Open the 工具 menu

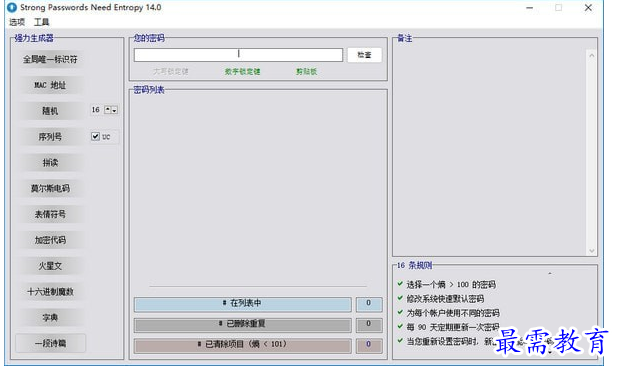[41, 22]
